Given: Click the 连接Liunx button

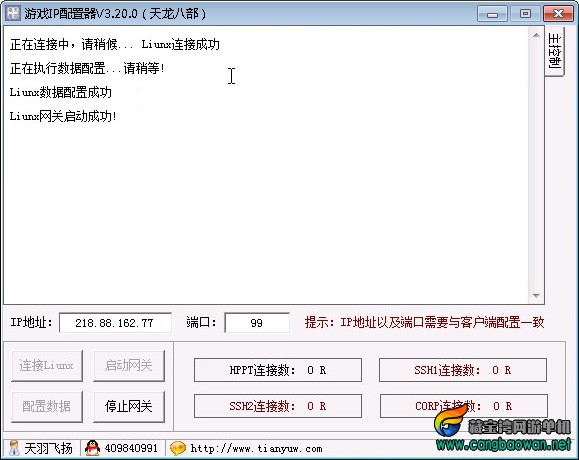Looking at the screenshot, I should click(x=47, y=365).
